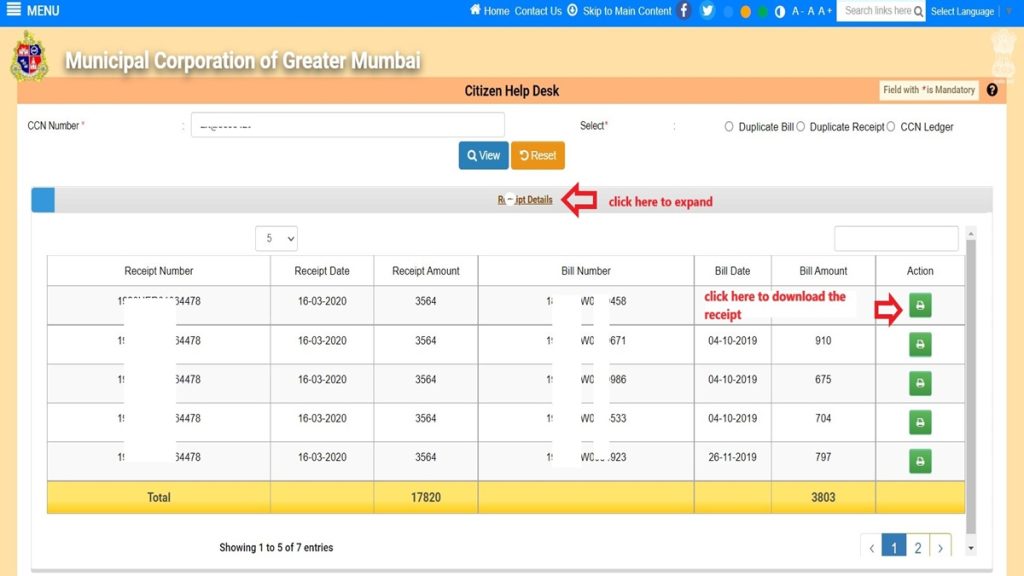Download receipt for bill dated 26-11-2019
Screen dimensions: 1024x576
tap(919, 459)
